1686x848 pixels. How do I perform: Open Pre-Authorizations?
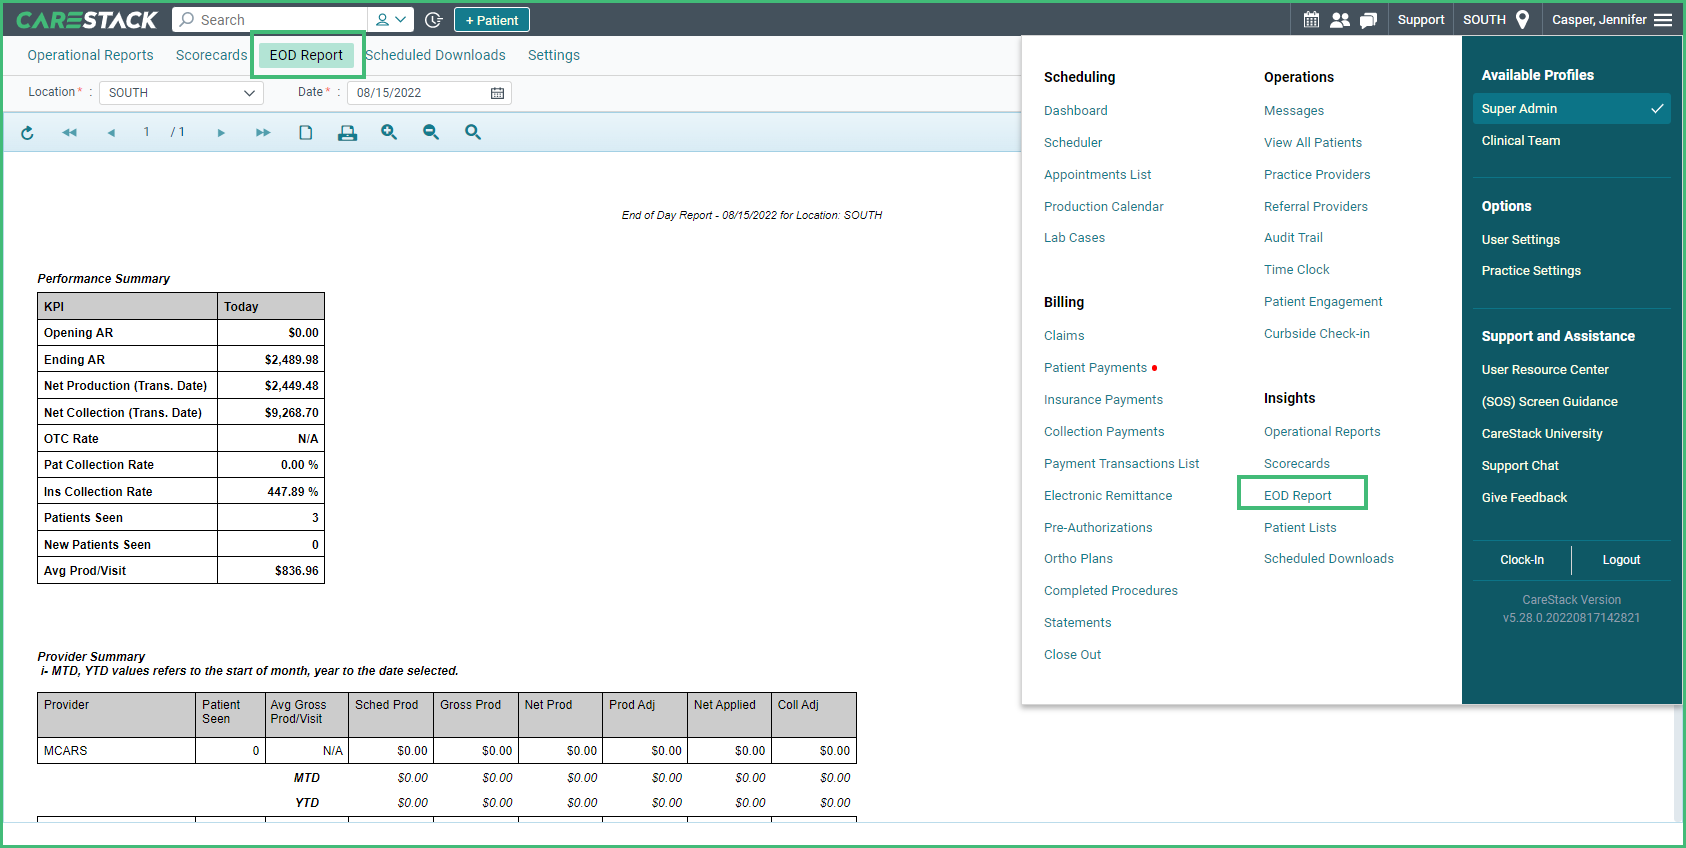pos(1098,528)
